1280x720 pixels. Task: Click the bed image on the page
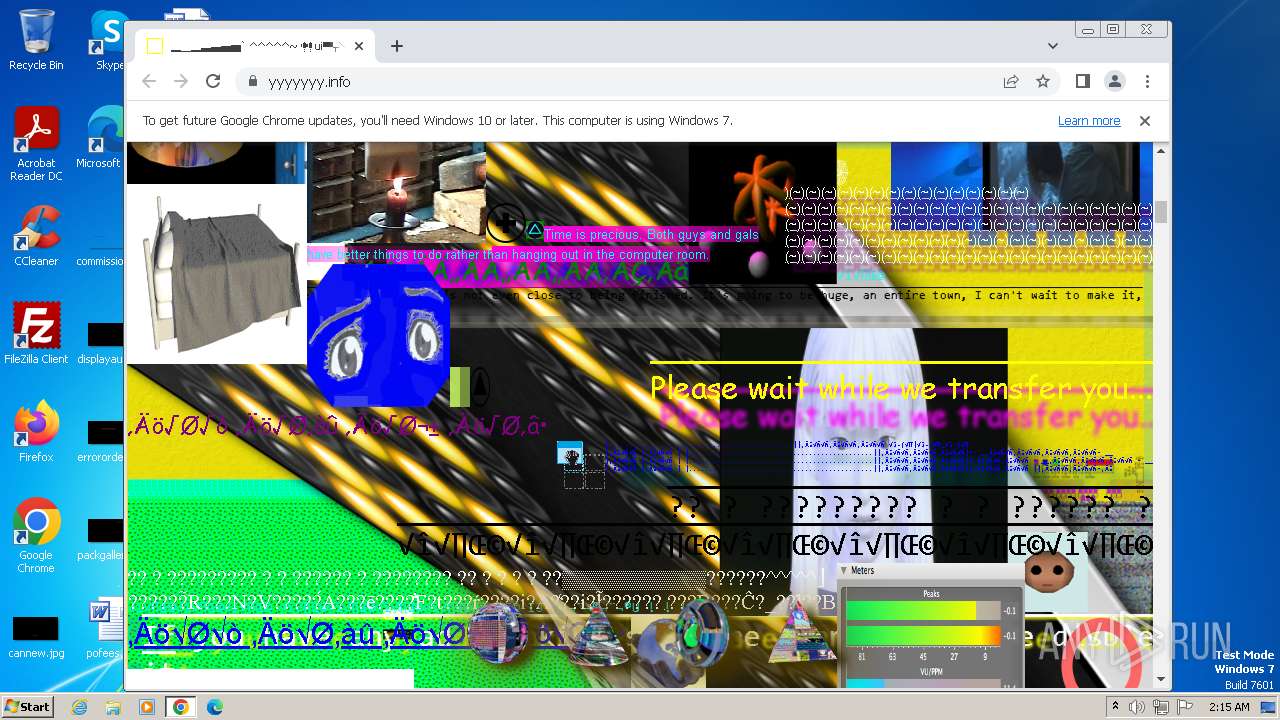tap(216, 275)
